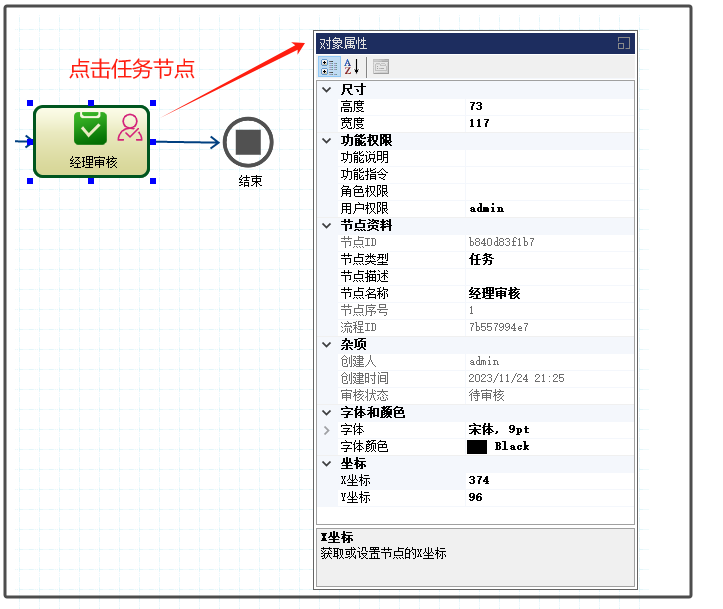Switch to categorized property view

(x=328, y=67)
